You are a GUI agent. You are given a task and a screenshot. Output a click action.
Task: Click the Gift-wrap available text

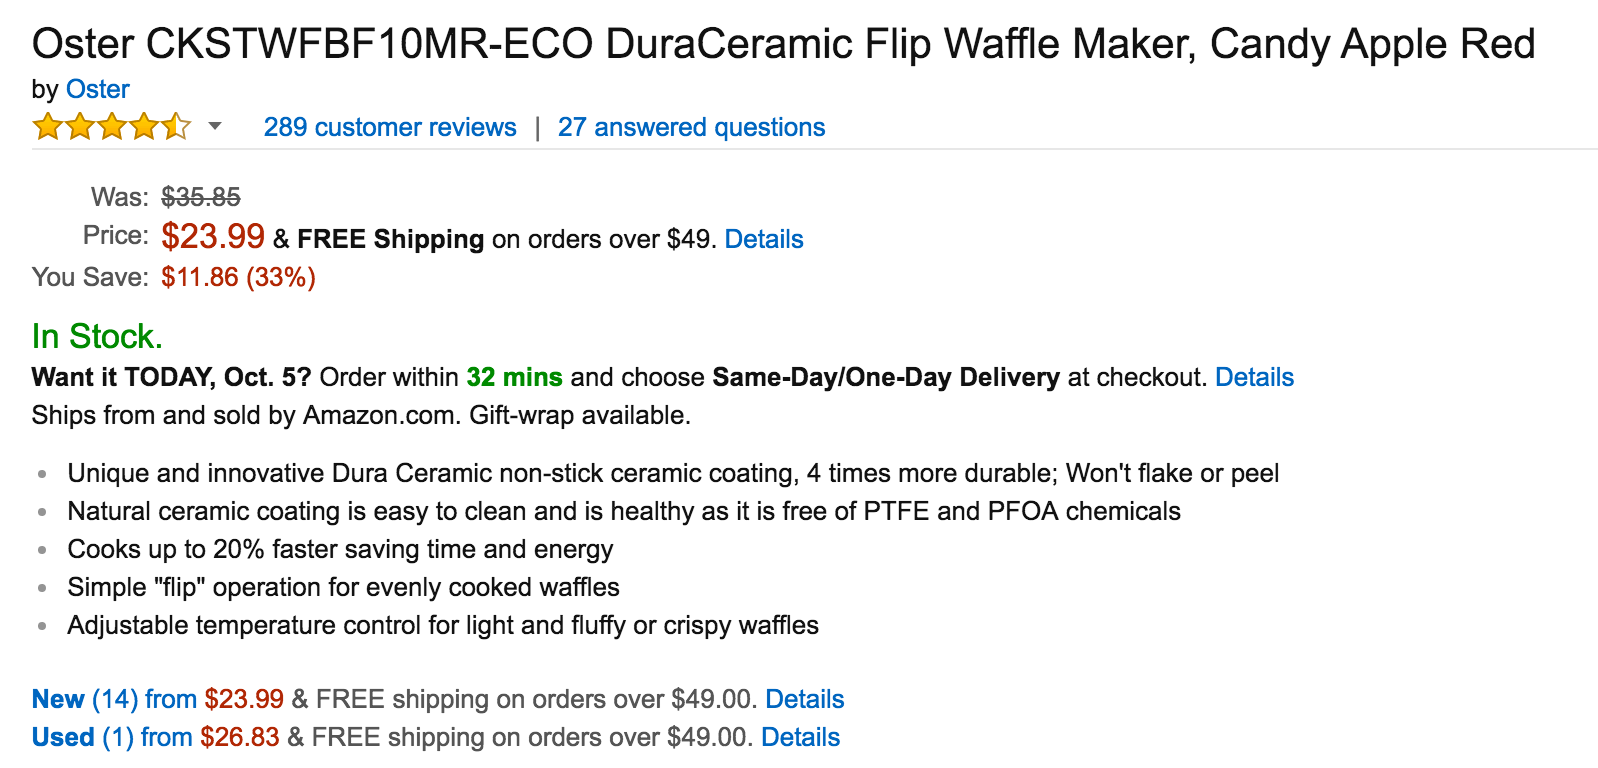tap(580, 415)
